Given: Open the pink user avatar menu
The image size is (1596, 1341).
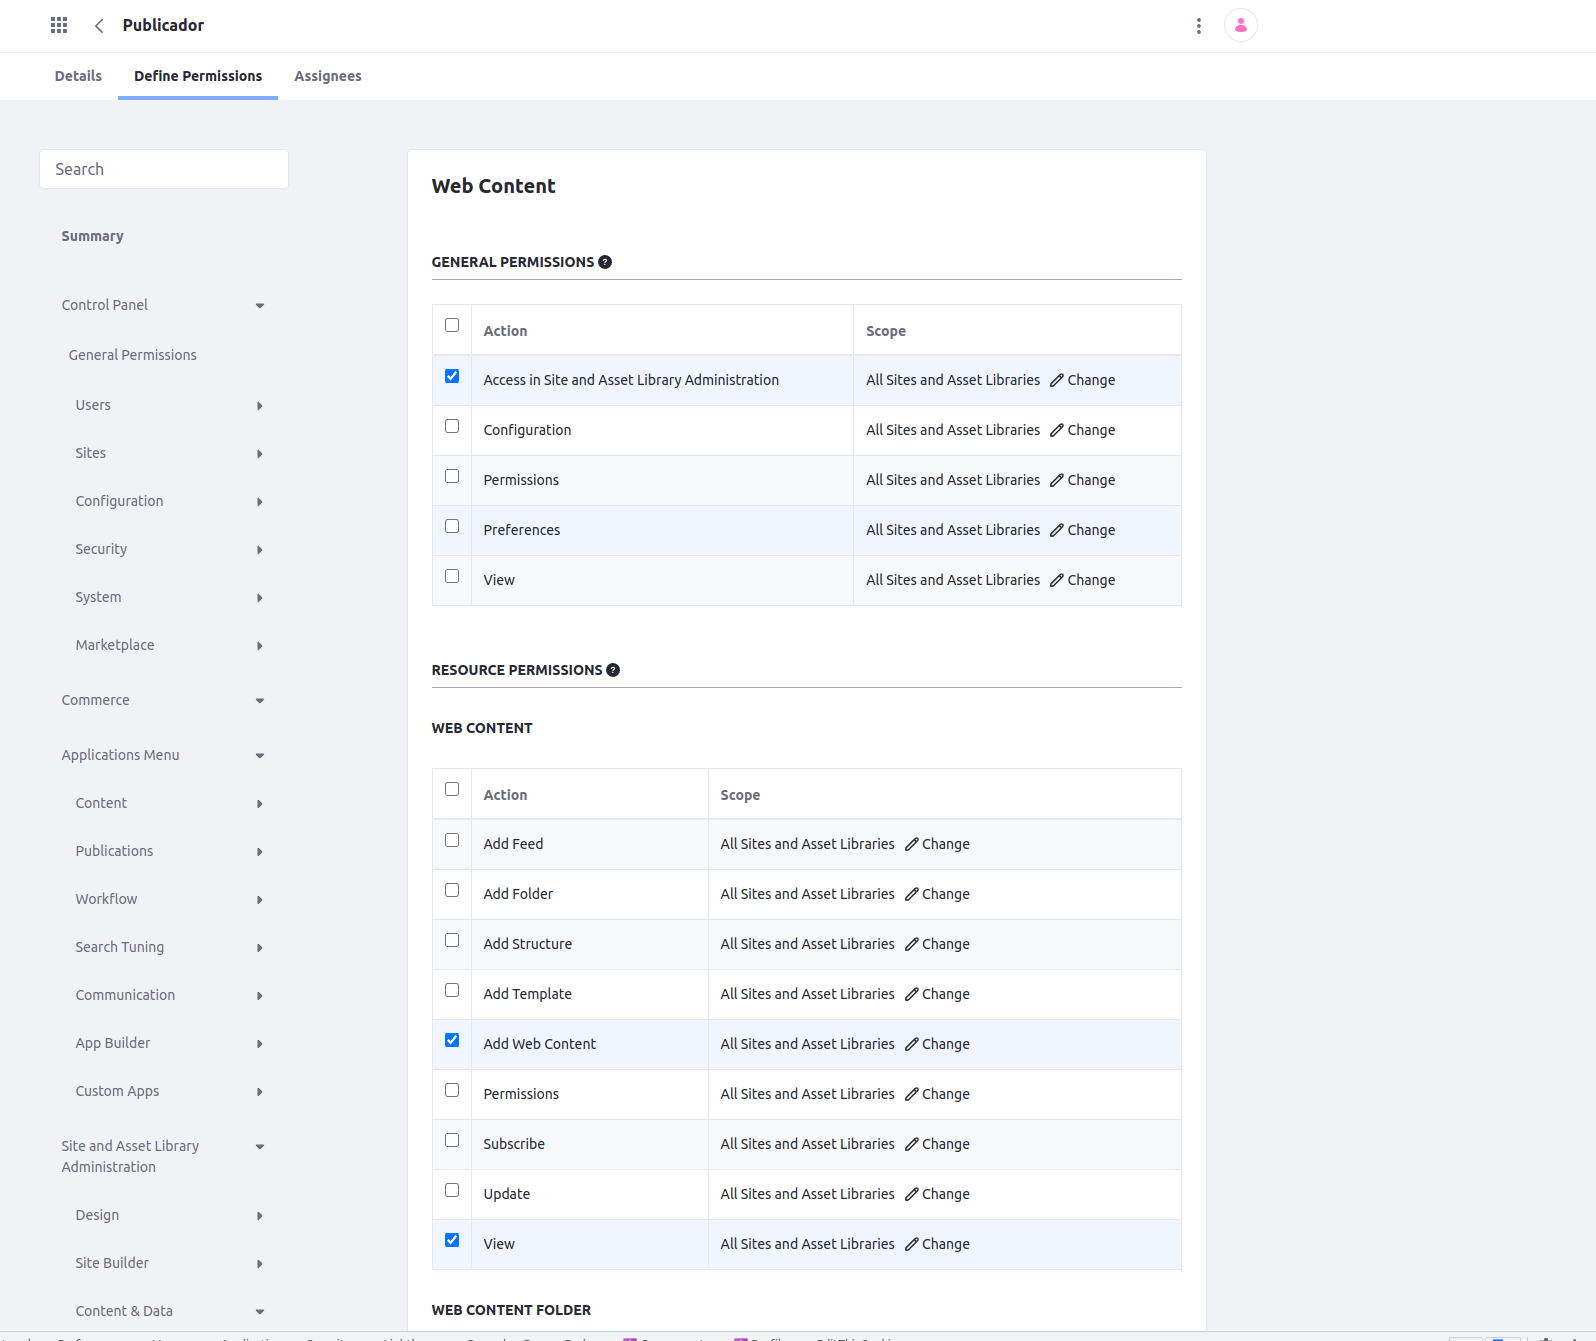Looking at the screenshot, I should (1241, 25).
